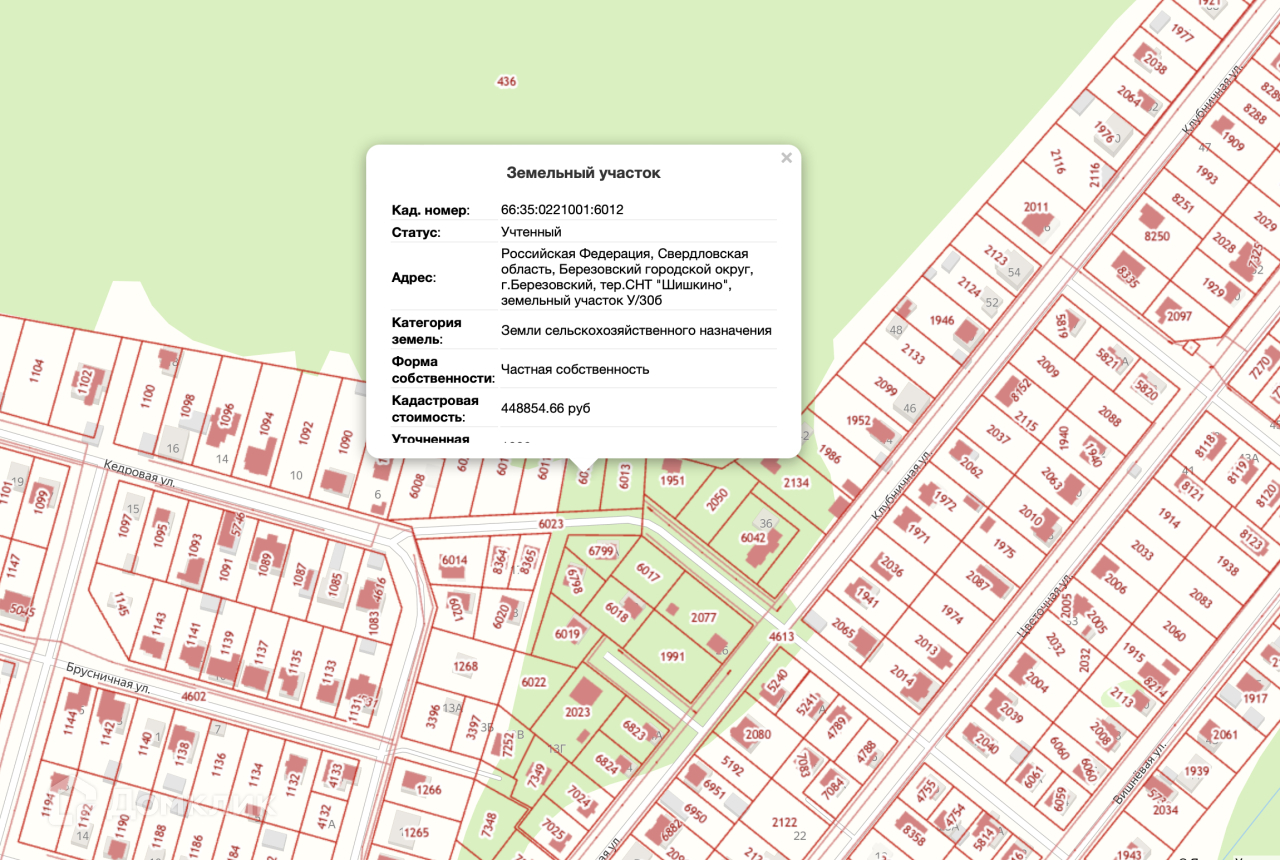
Task: Click on parcel 1268
Action: coord(466,667)
